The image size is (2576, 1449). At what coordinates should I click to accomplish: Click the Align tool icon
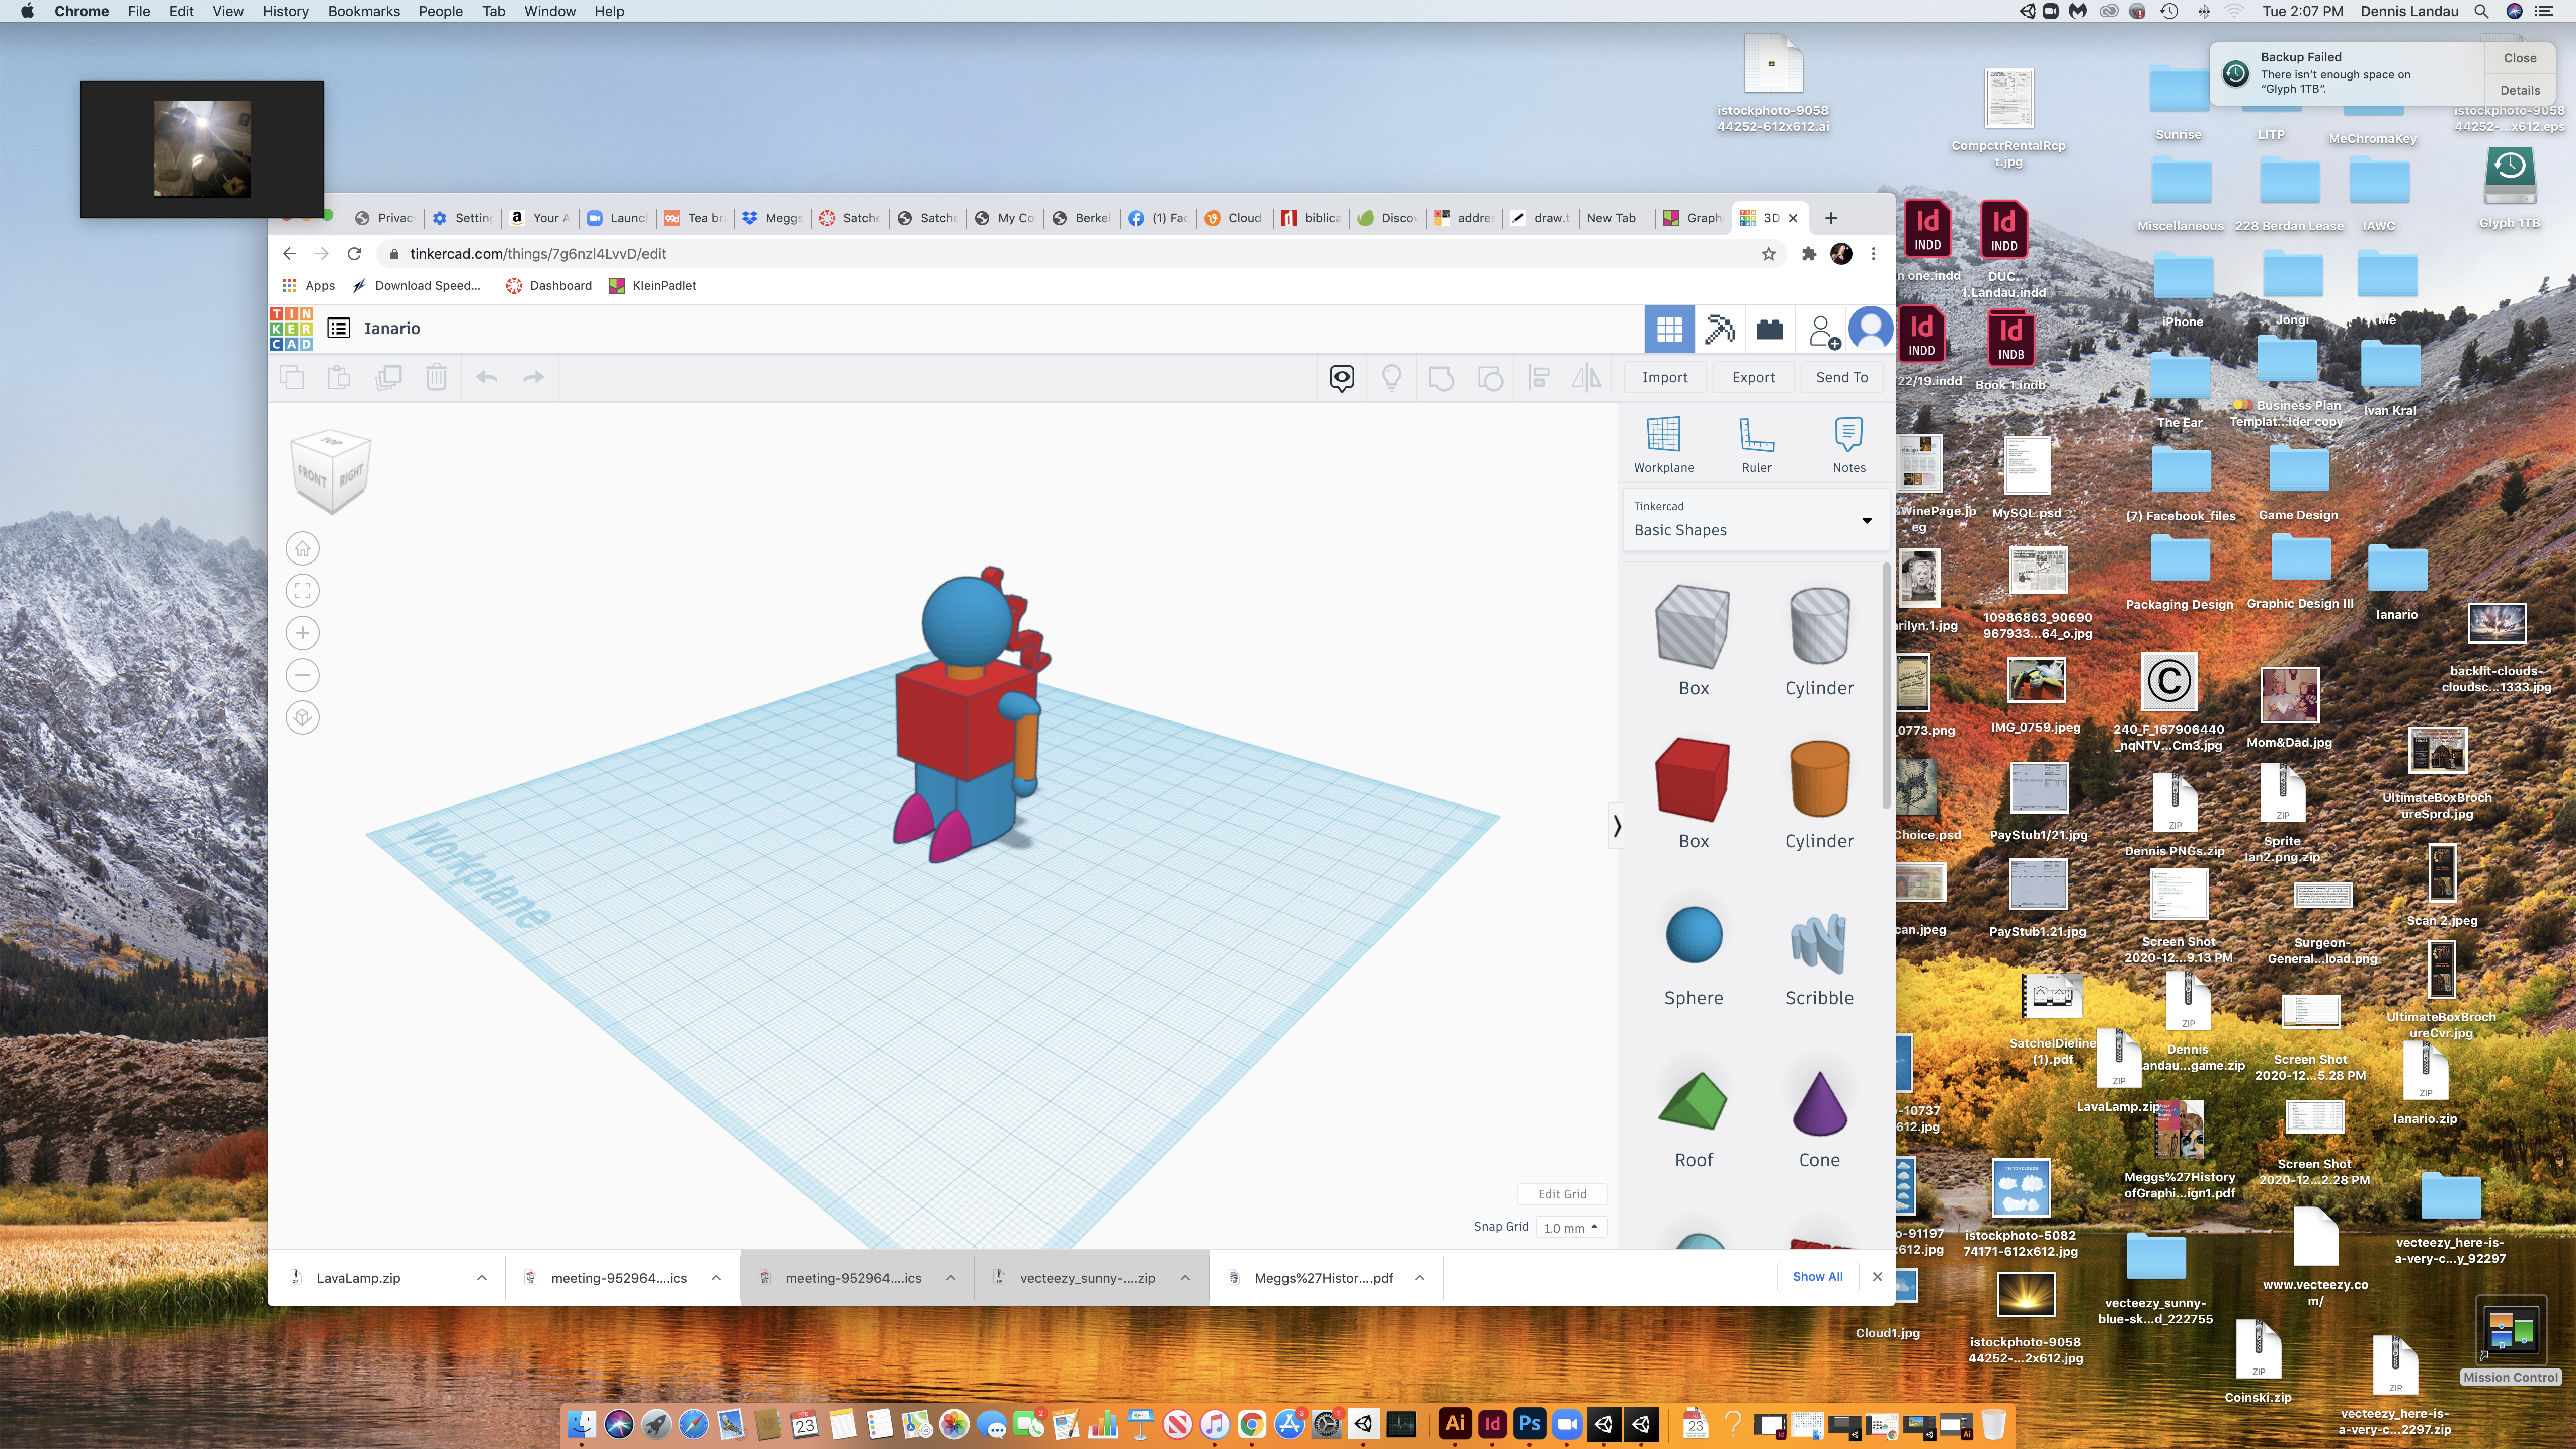pyautogui.click(x=1540, y=378)
